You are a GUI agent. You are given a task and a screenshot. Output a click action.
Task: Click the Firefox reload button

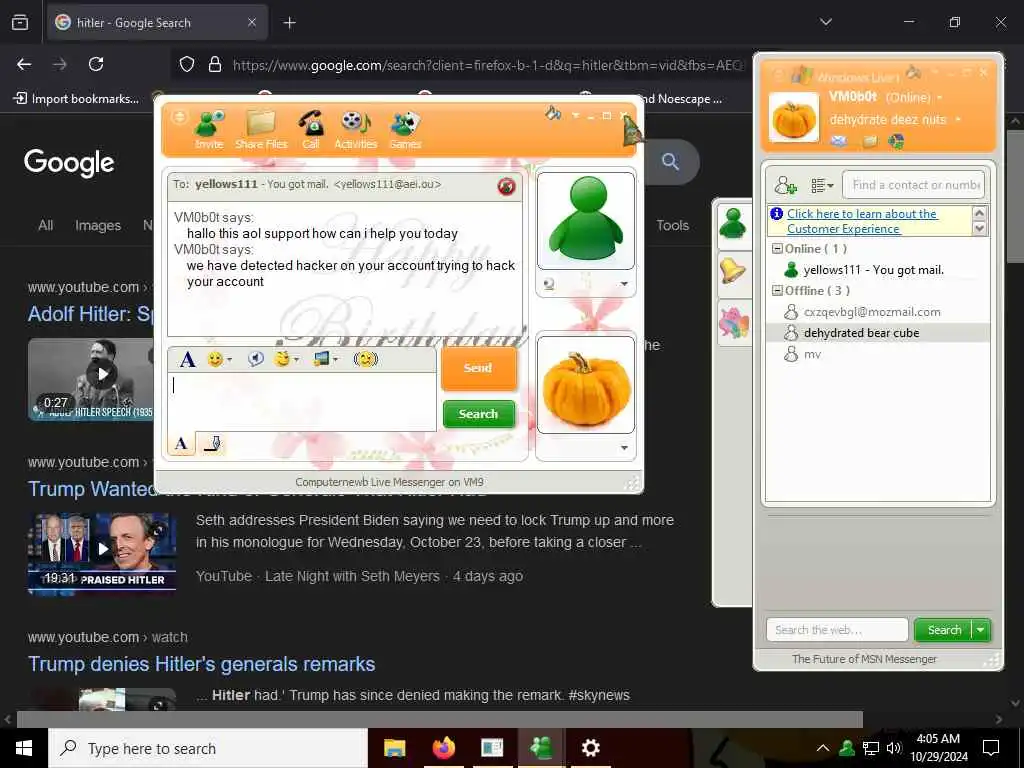pyautogui.click(x=96, y=64)
